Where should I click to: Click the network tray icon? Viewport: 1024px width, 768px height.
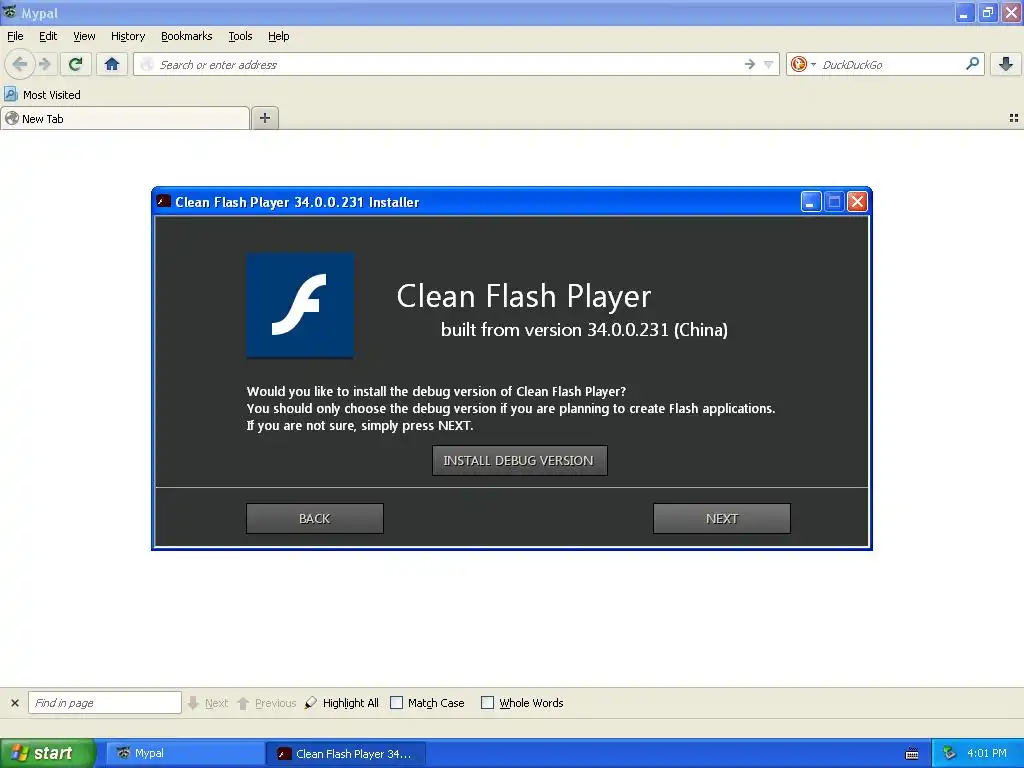[x=950, y=753]
